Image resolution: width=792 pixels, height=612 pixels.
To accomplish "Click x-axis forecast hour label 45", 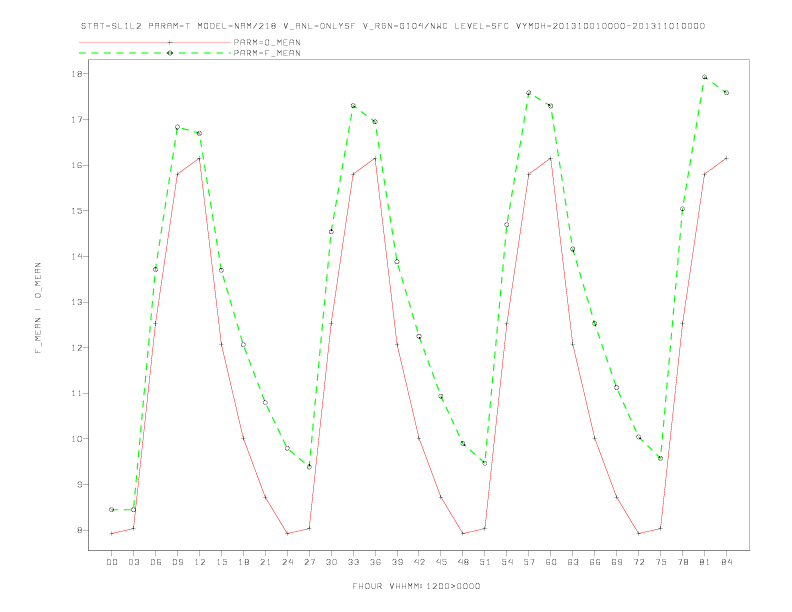I will [x=441, y=562].
